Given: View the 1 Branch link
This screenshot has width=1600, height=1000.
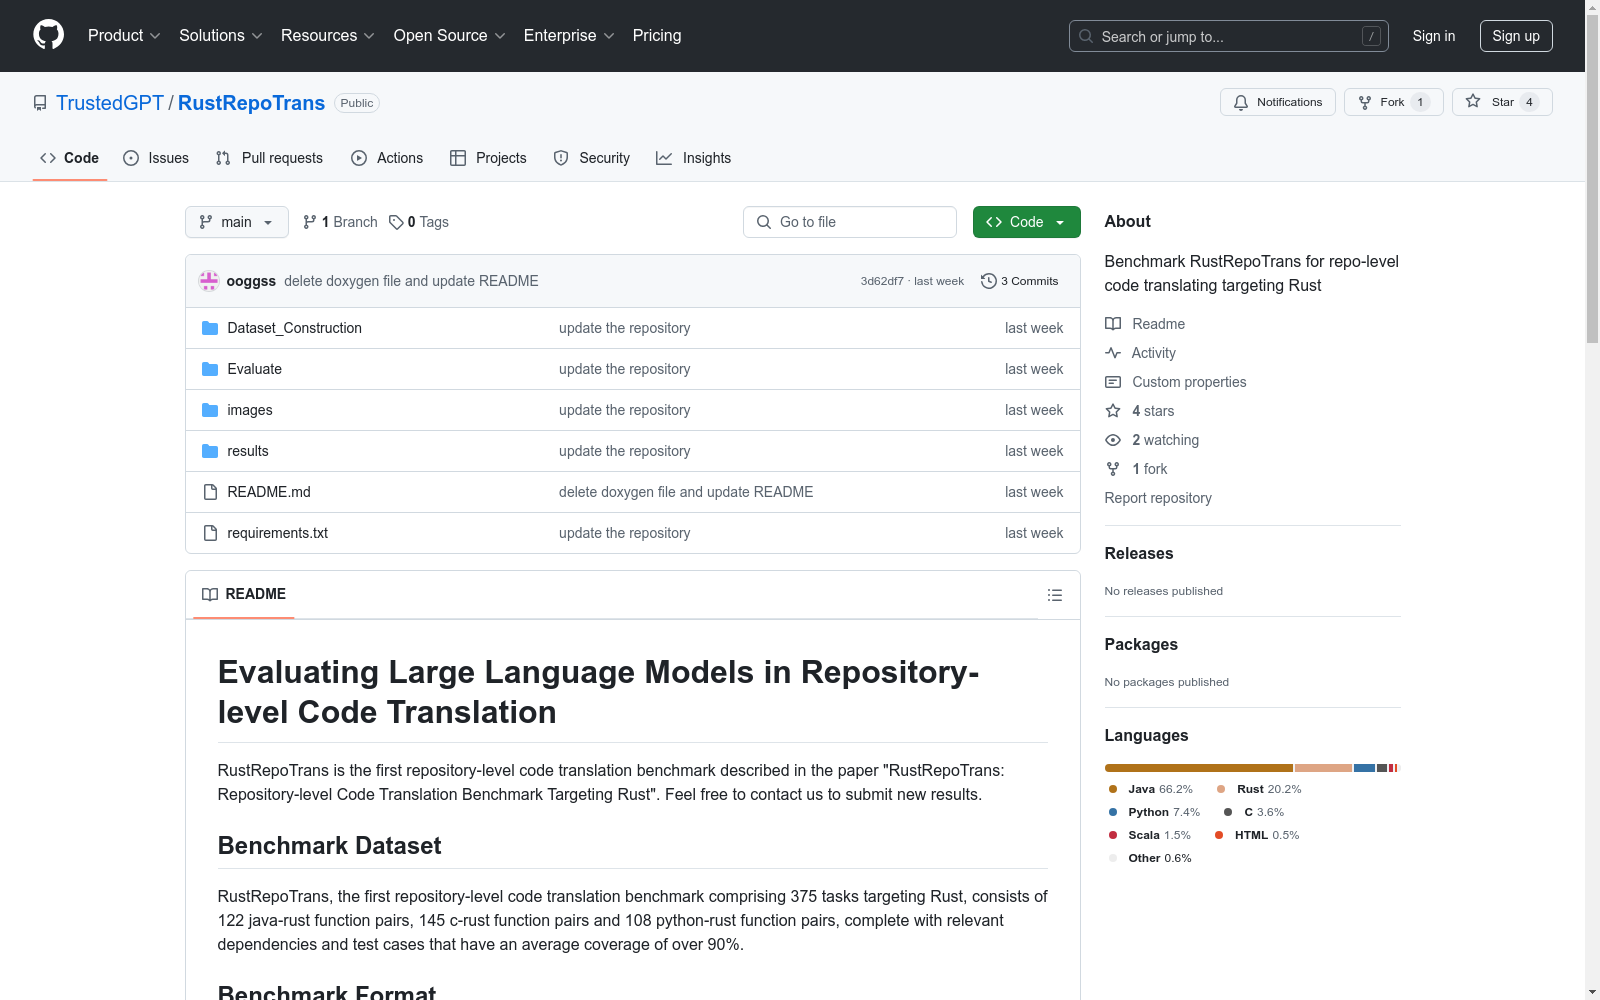Looking at the screenshot, I should 340,222.
